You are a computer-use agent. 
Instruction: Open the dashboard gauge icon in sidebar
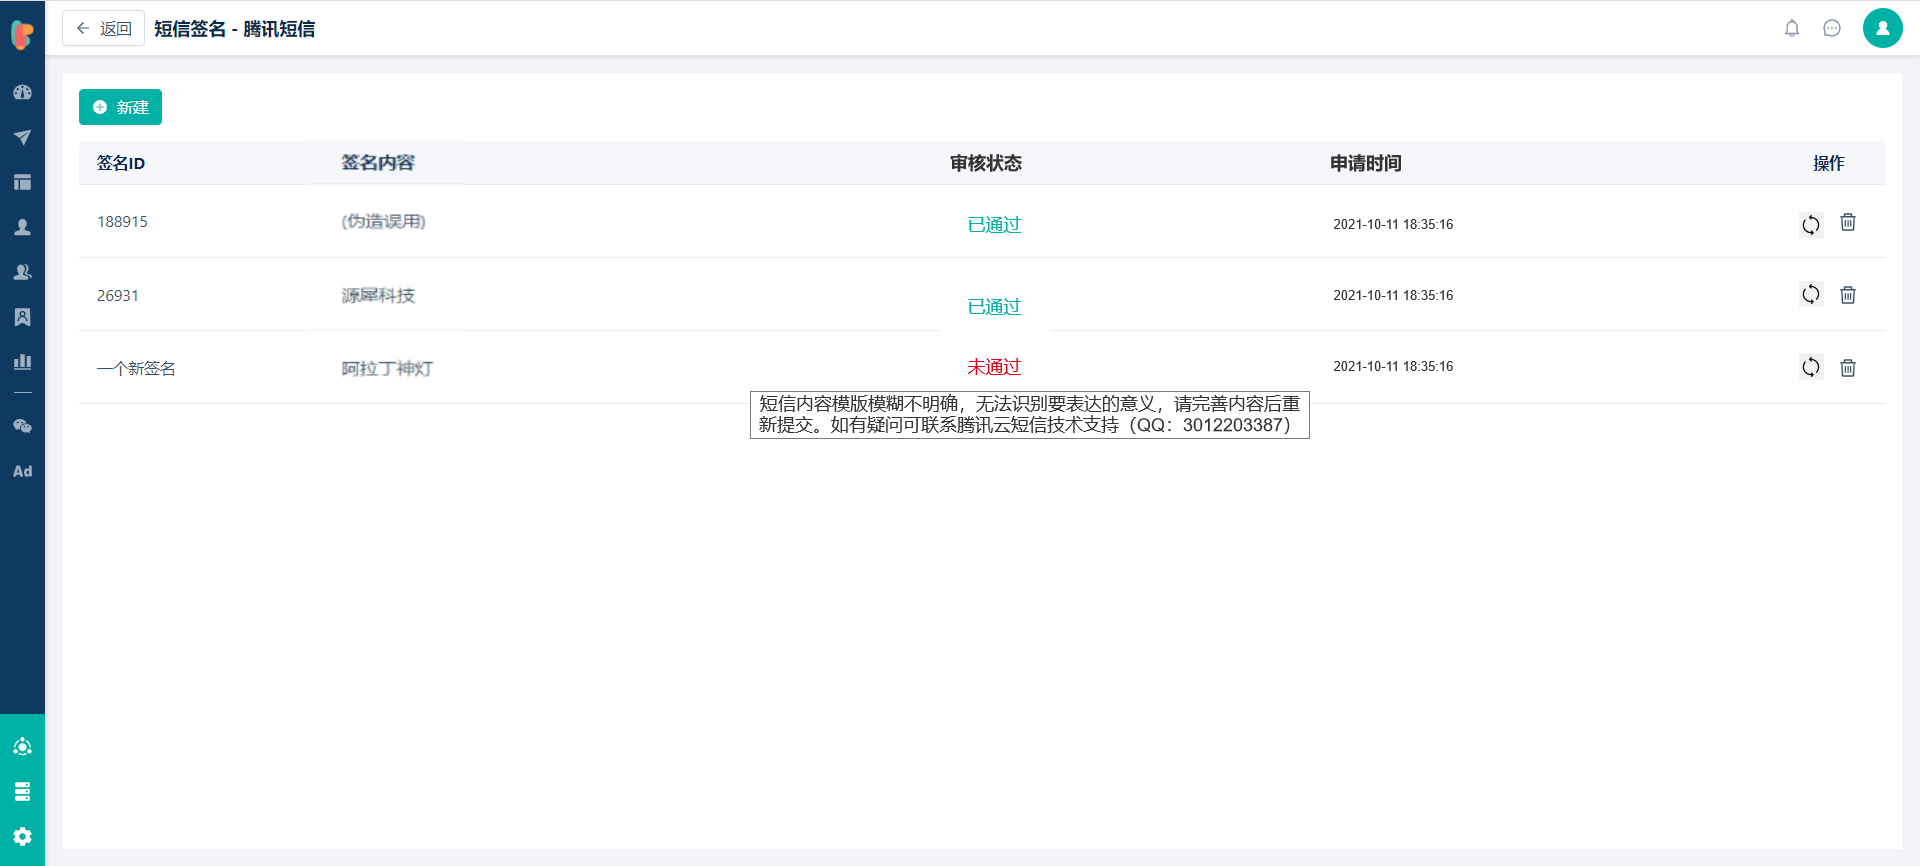22,92
